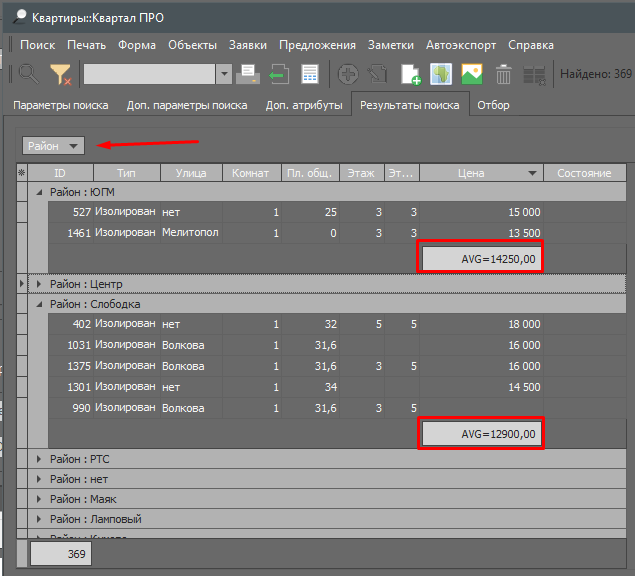Expand the Район : Центр group
635x576 pixels.
[x=40, y=284]
